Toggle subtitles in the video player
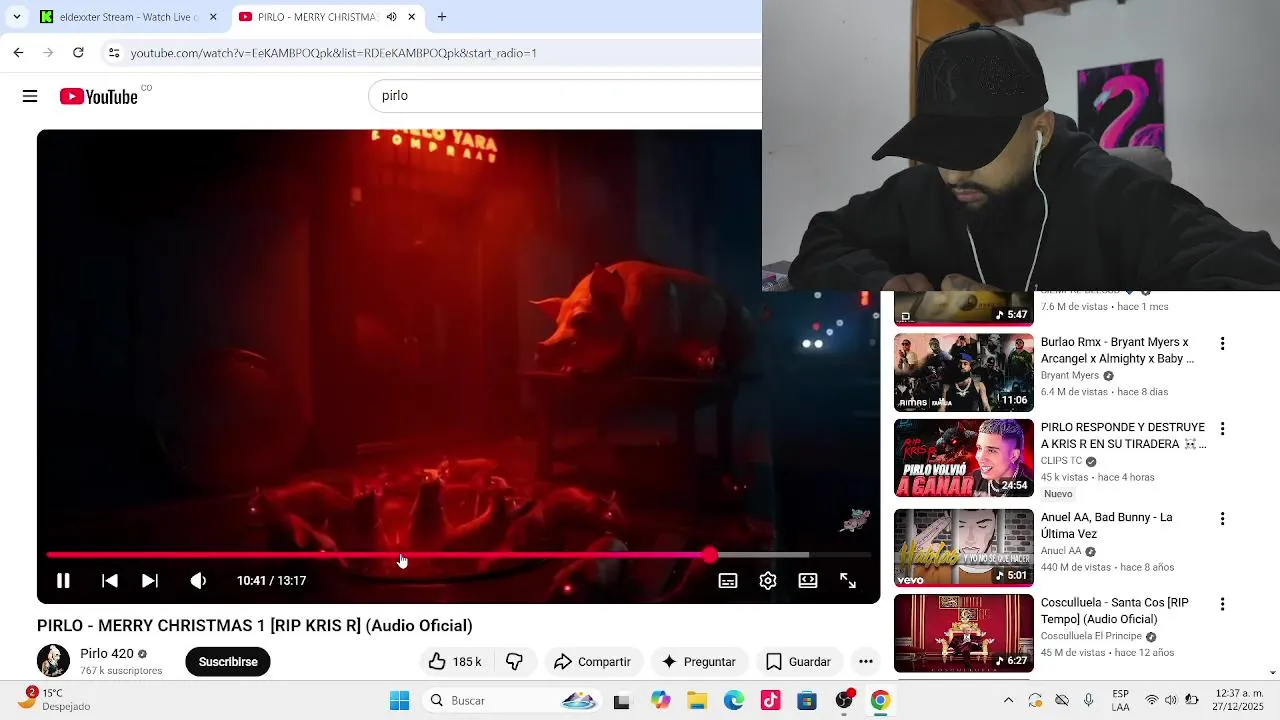The image size is (1280, 720). [728, 581]
